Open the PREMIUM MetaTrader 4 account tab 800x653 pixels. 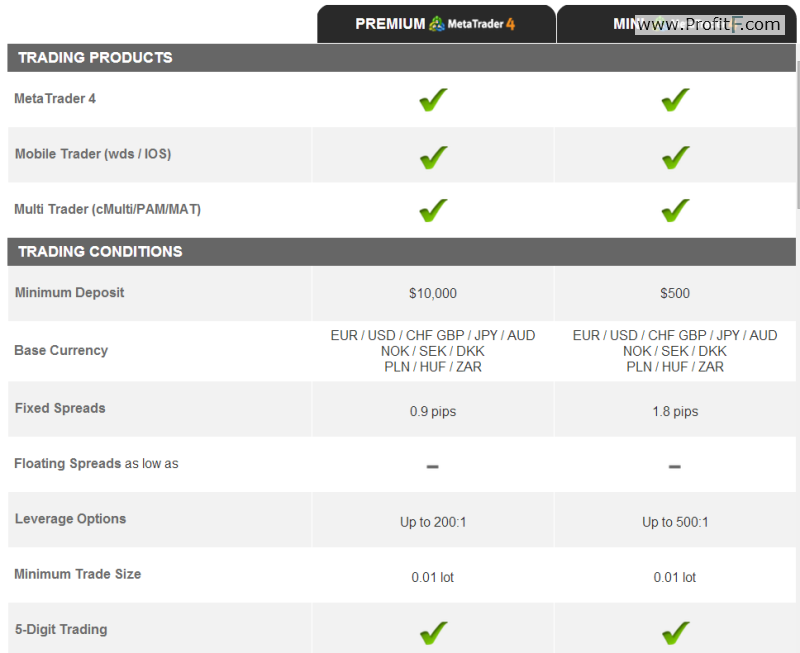436,24
